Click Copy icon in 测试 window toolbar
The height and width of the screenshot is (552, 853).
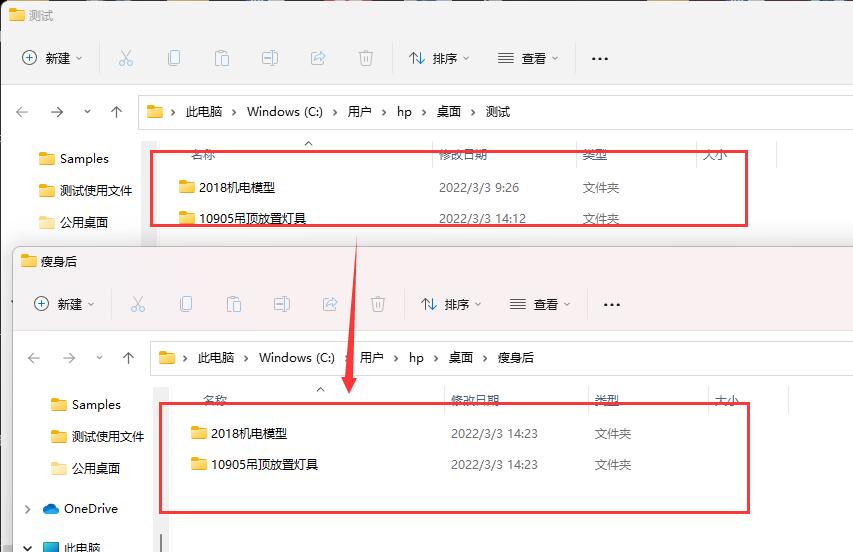pos(174,58)
